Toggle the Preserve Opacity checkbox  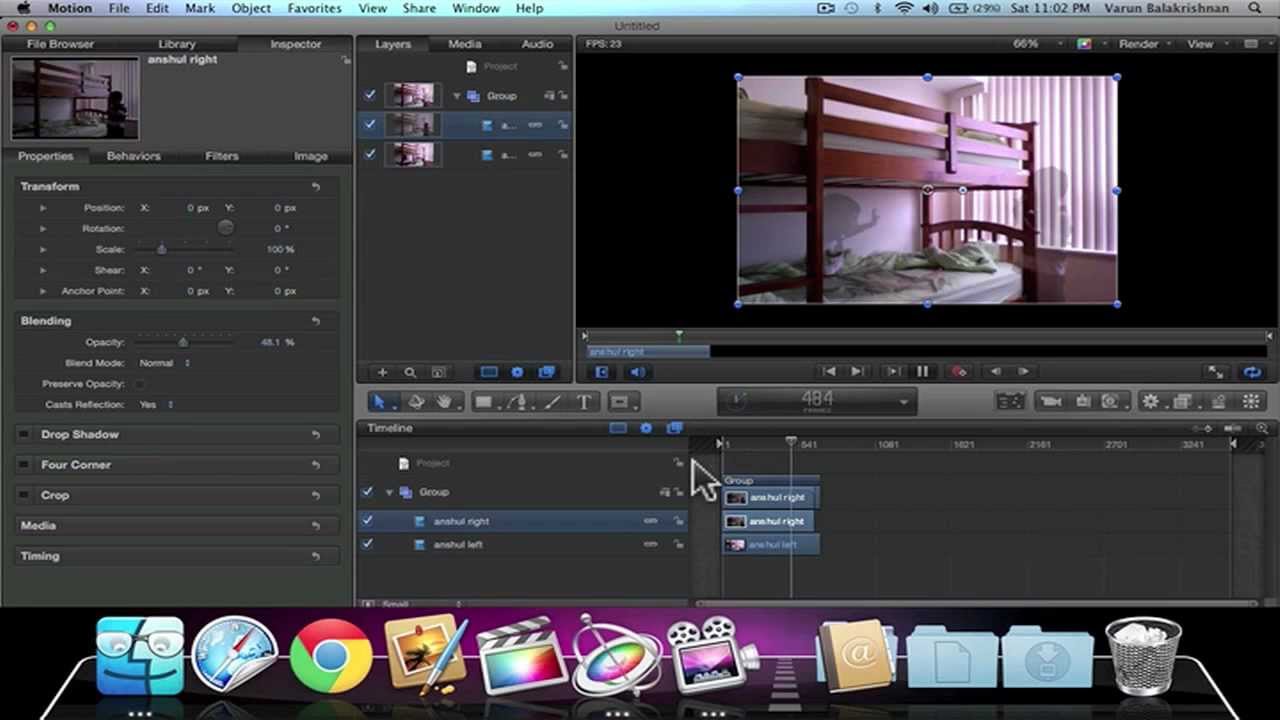(139, 384)
